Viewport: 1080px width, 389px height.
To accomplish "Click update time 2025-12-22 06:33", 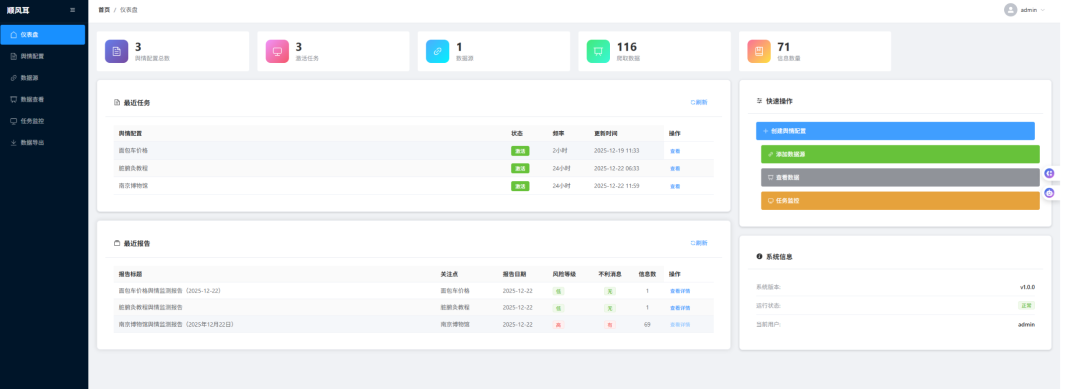I will tap(617, 168).
